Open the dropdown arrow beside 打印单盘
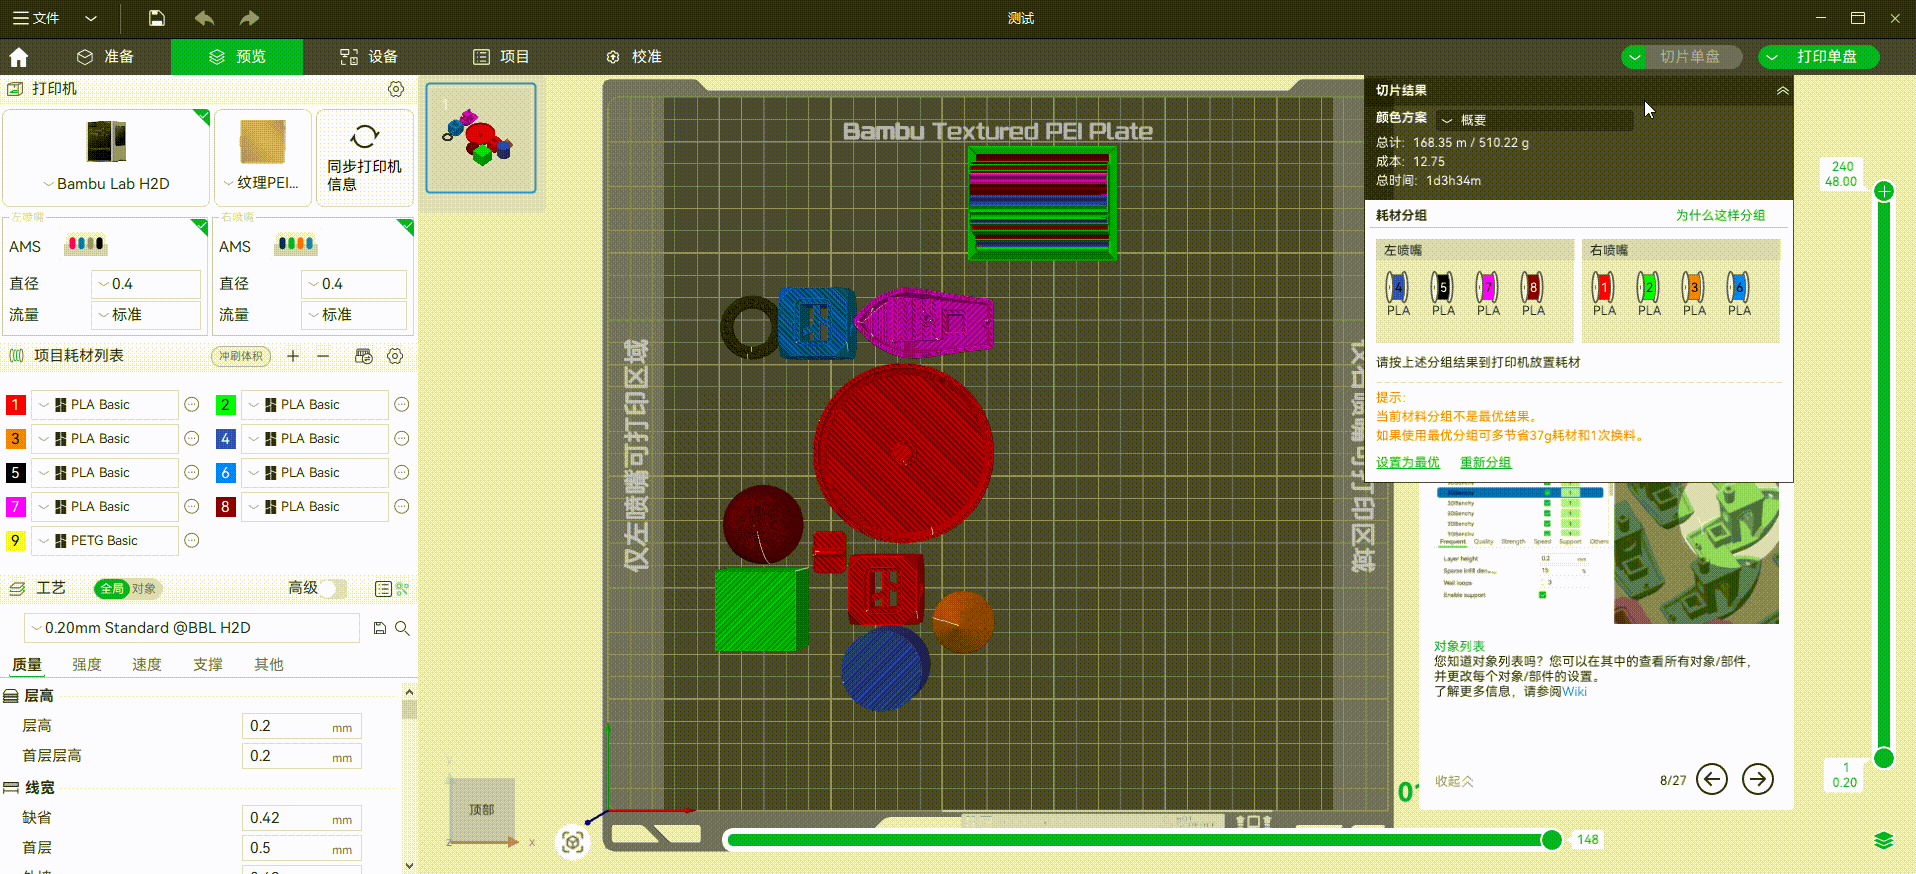This screenshot has height=874, width=1916. click(1772, 57)
